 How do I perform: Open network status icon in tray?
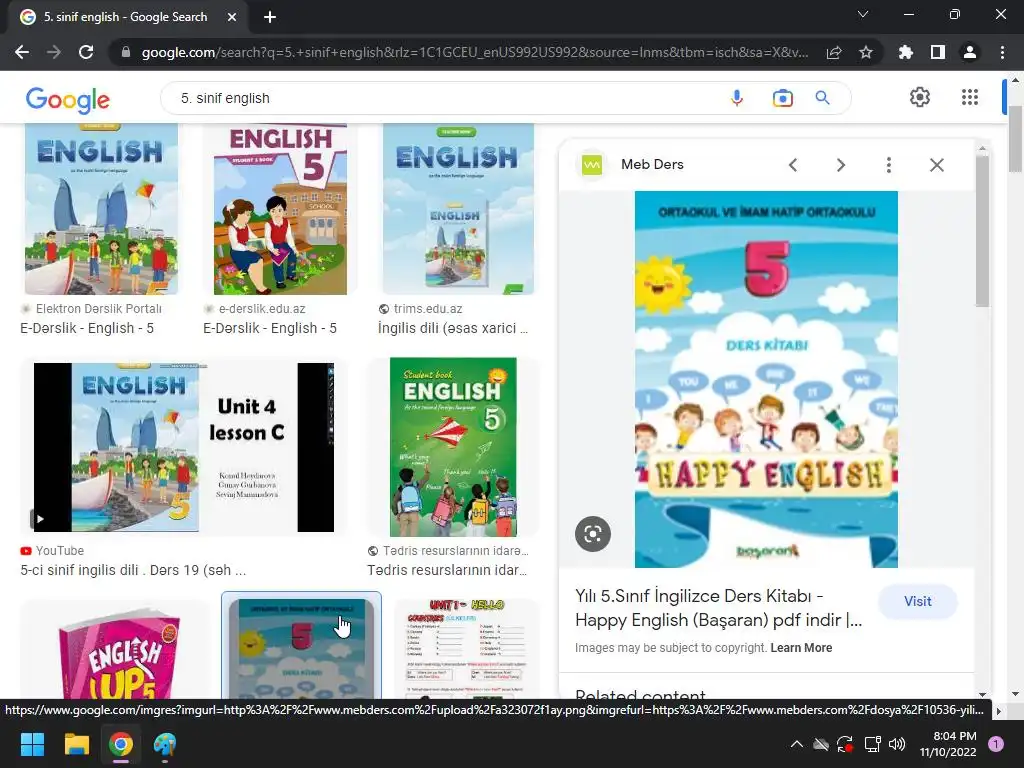(872, 744)
